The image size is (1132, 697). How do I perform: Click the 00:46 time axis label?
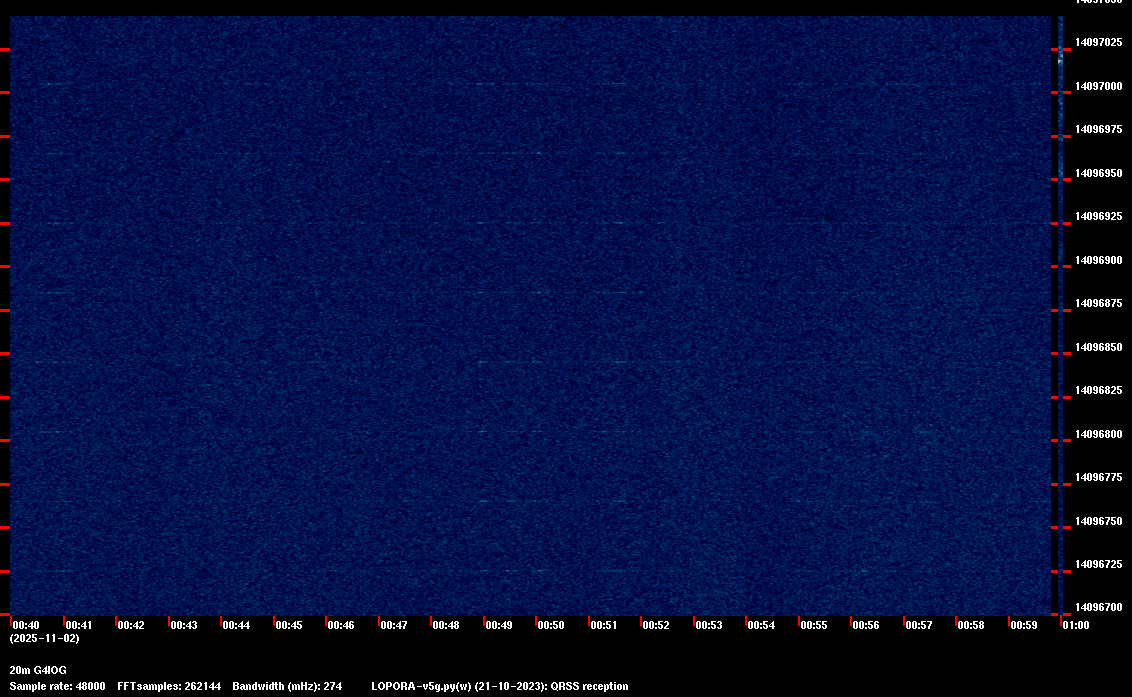tap(341, 625)
